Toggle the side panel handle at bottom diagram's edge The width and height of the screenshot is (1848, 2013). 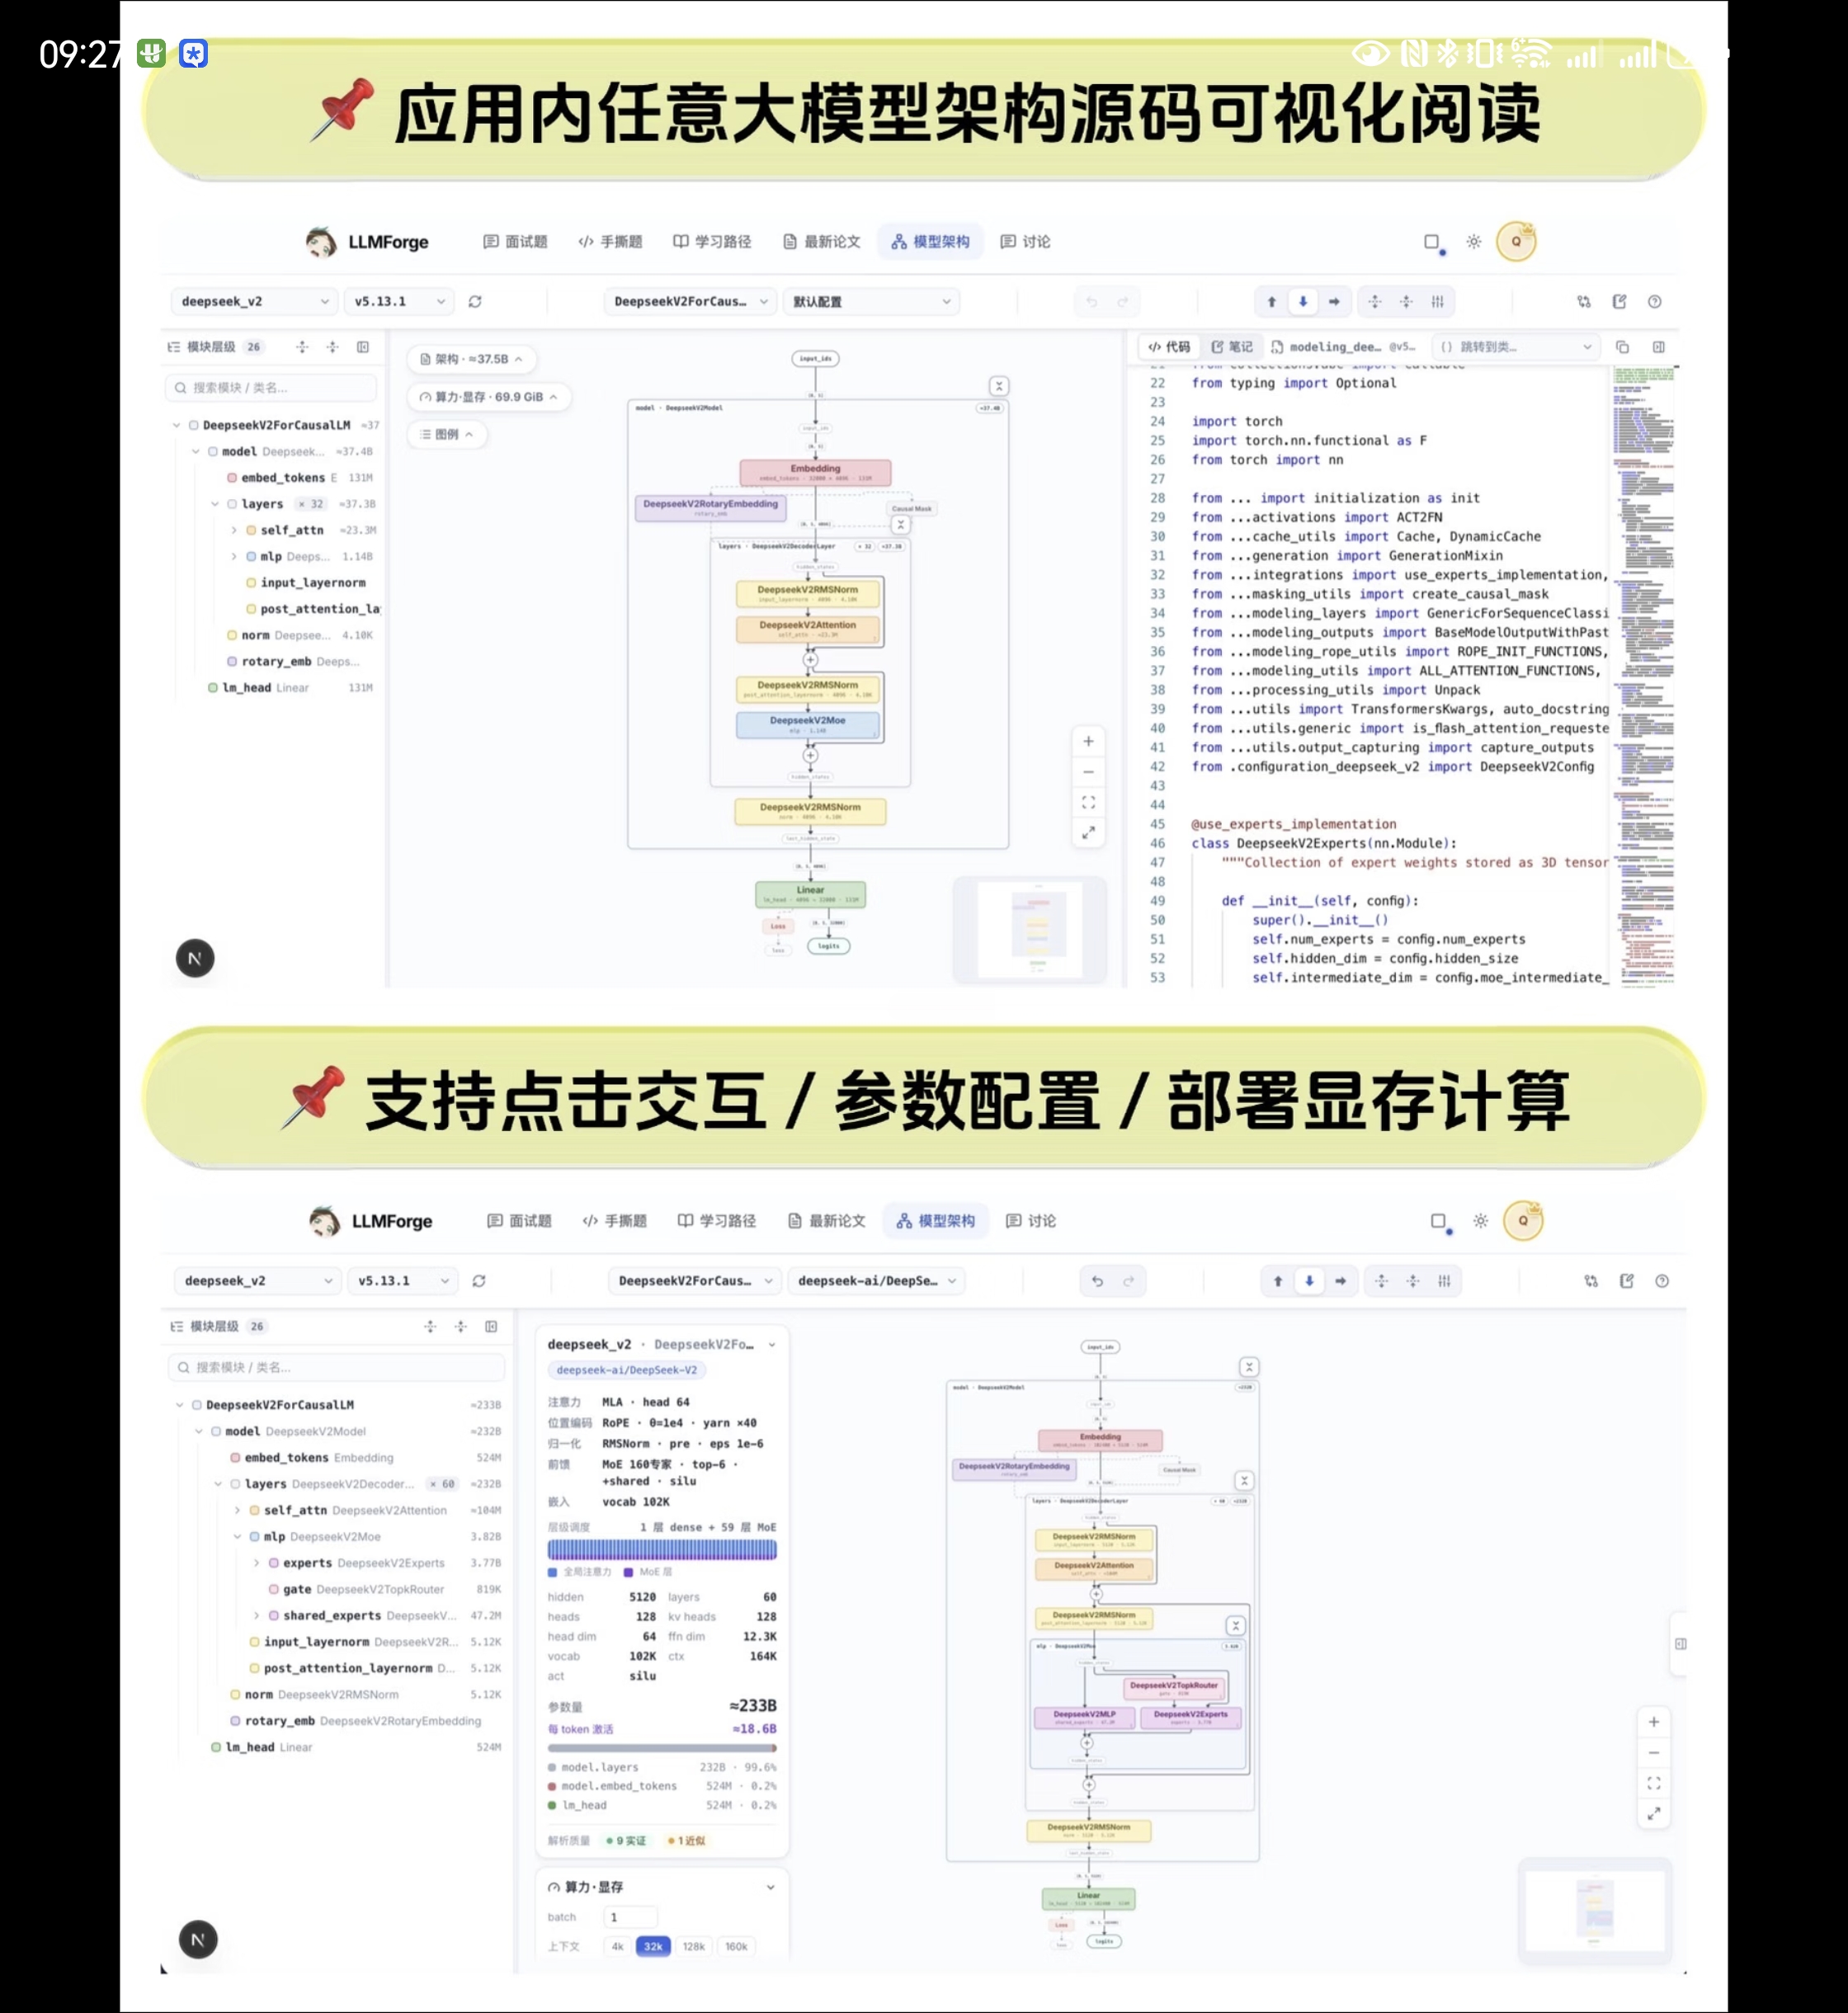pyautogui.click(x=1681, y=1643)
